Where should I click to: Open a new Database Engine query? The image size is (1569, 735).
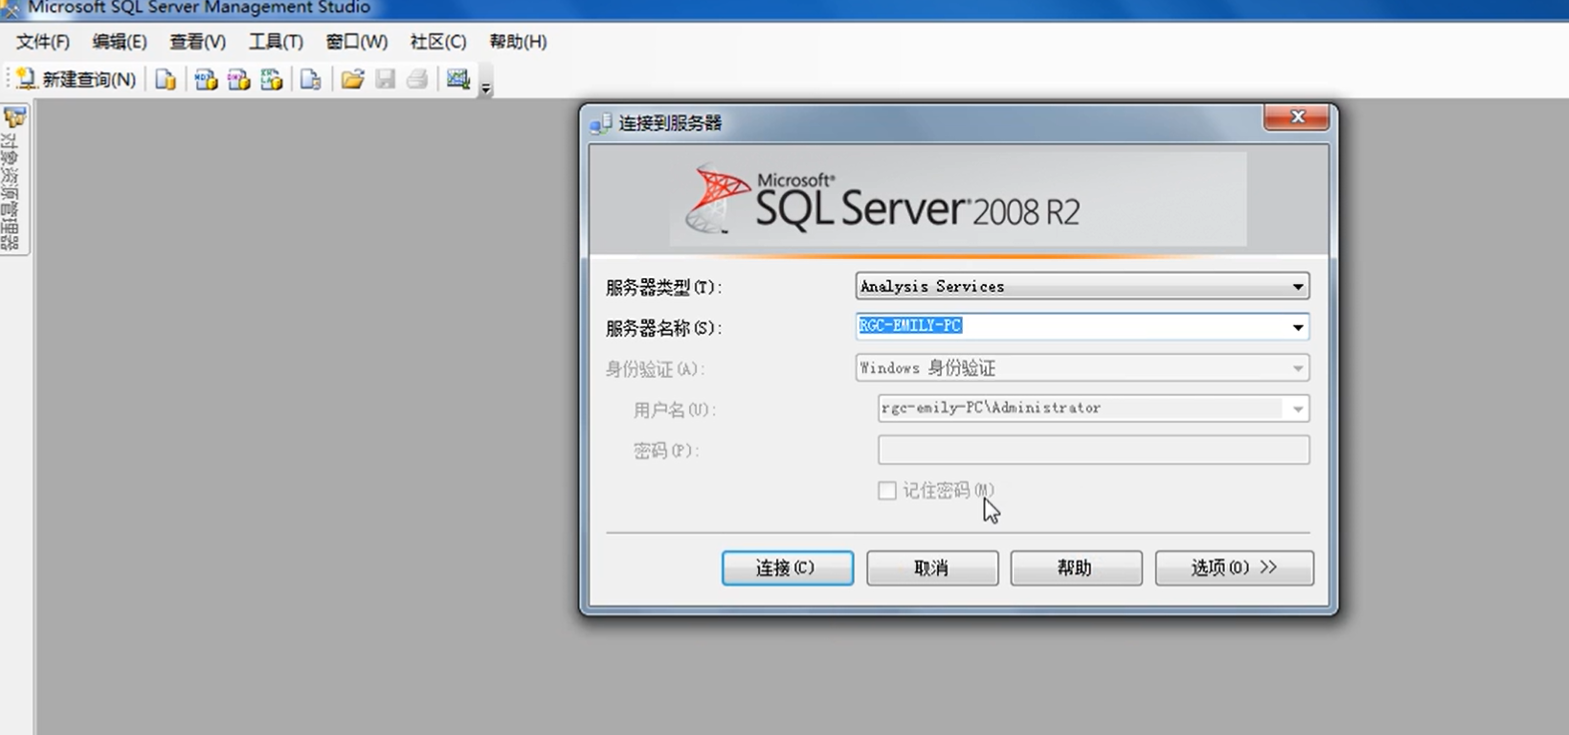165,79
